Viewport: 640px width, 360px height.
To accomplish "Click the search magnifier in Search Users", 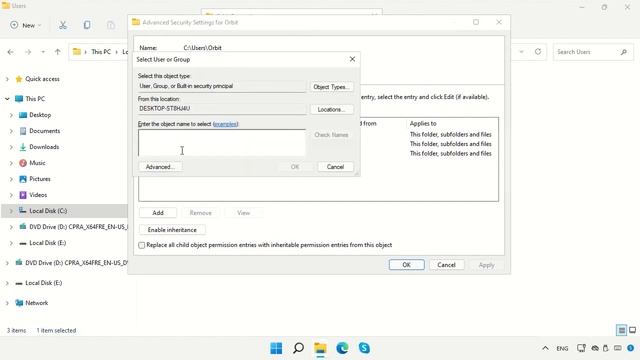I will coord(624,52).
